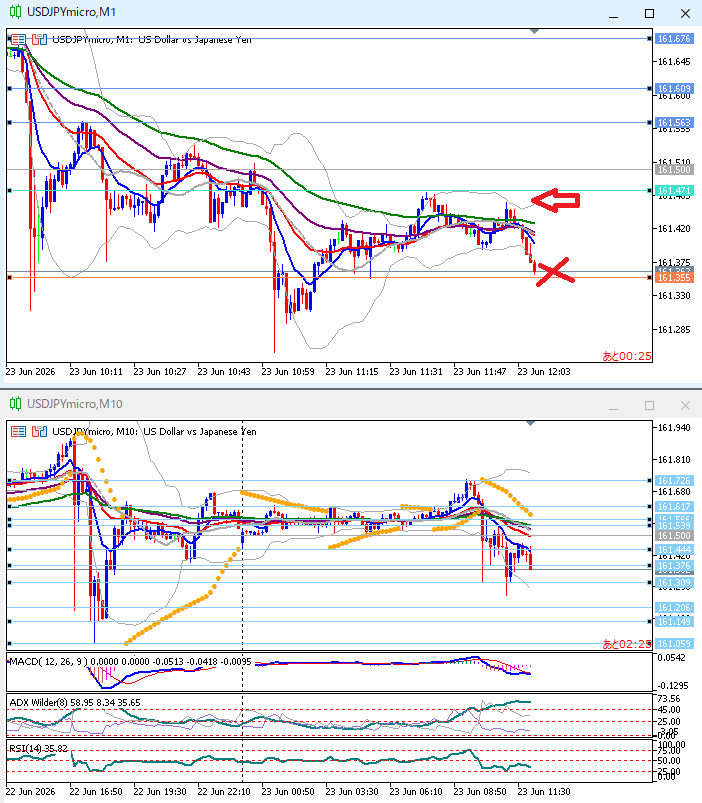Click the 23 Jun 10:59 time label in M1
702x803 pixels.
tap(288, 372)
